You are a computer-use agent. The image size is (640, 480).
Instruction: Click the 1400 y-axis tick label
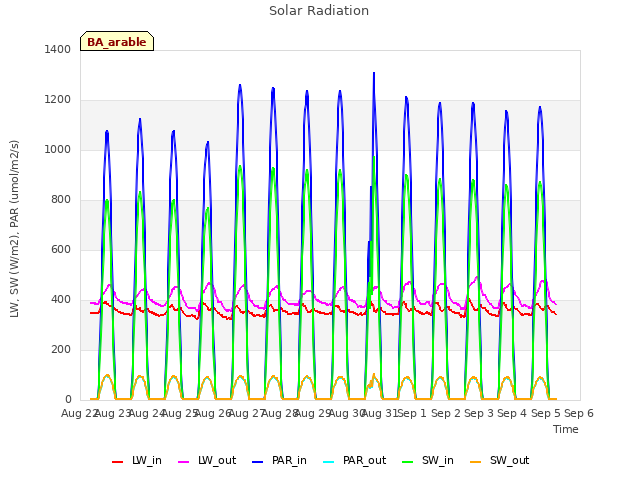(58, 49)
